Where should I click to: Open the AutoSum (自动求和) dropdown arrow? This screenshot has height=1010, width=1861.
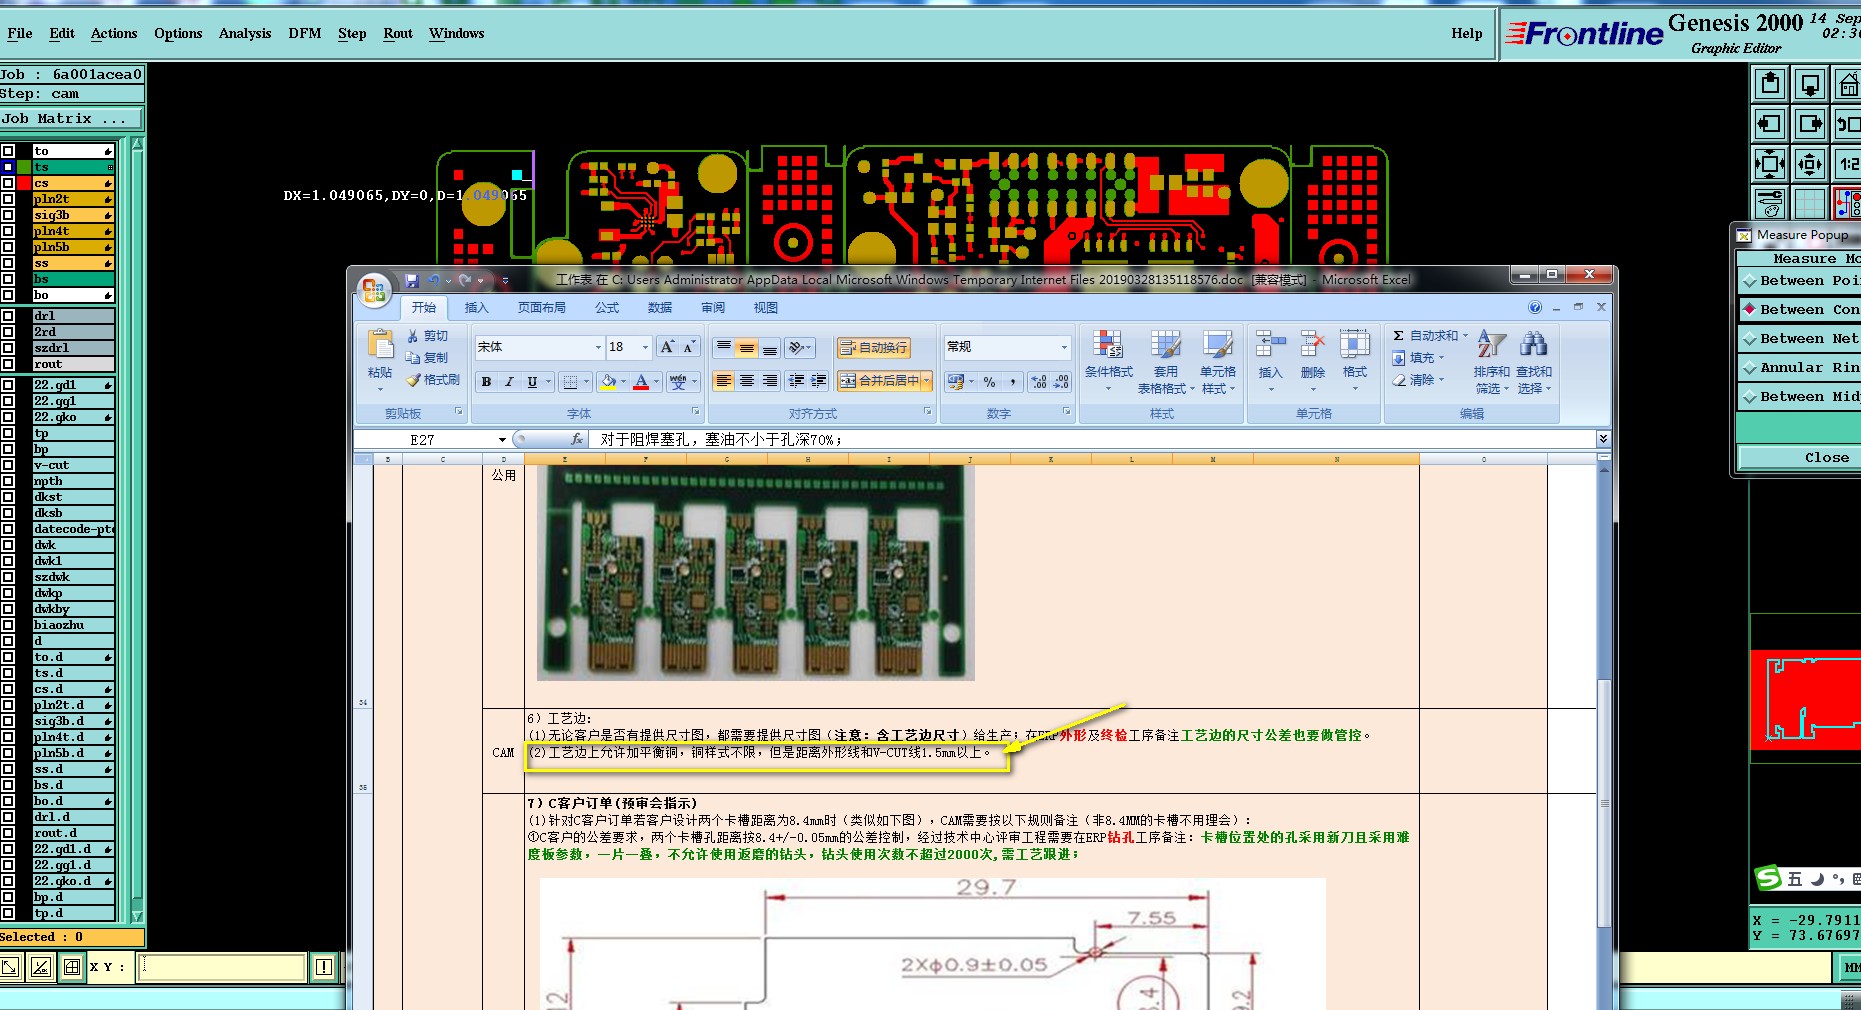coord(1465,336)
